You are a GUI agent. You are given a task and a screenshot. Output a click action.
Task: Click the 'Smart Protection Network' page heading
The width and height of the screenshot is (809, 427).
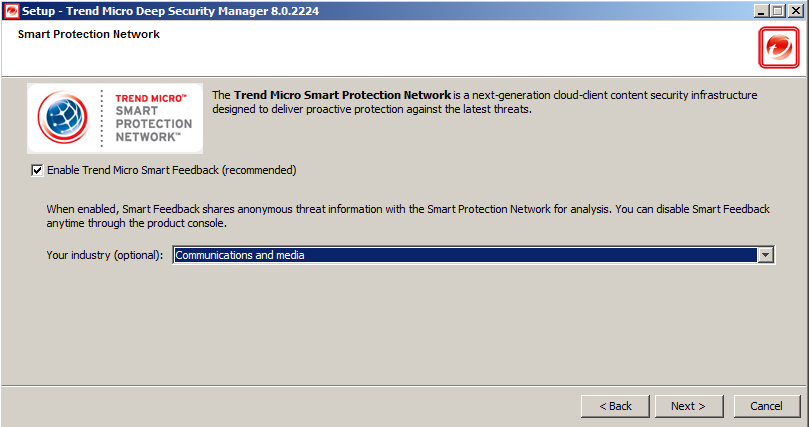coord(89,34)
